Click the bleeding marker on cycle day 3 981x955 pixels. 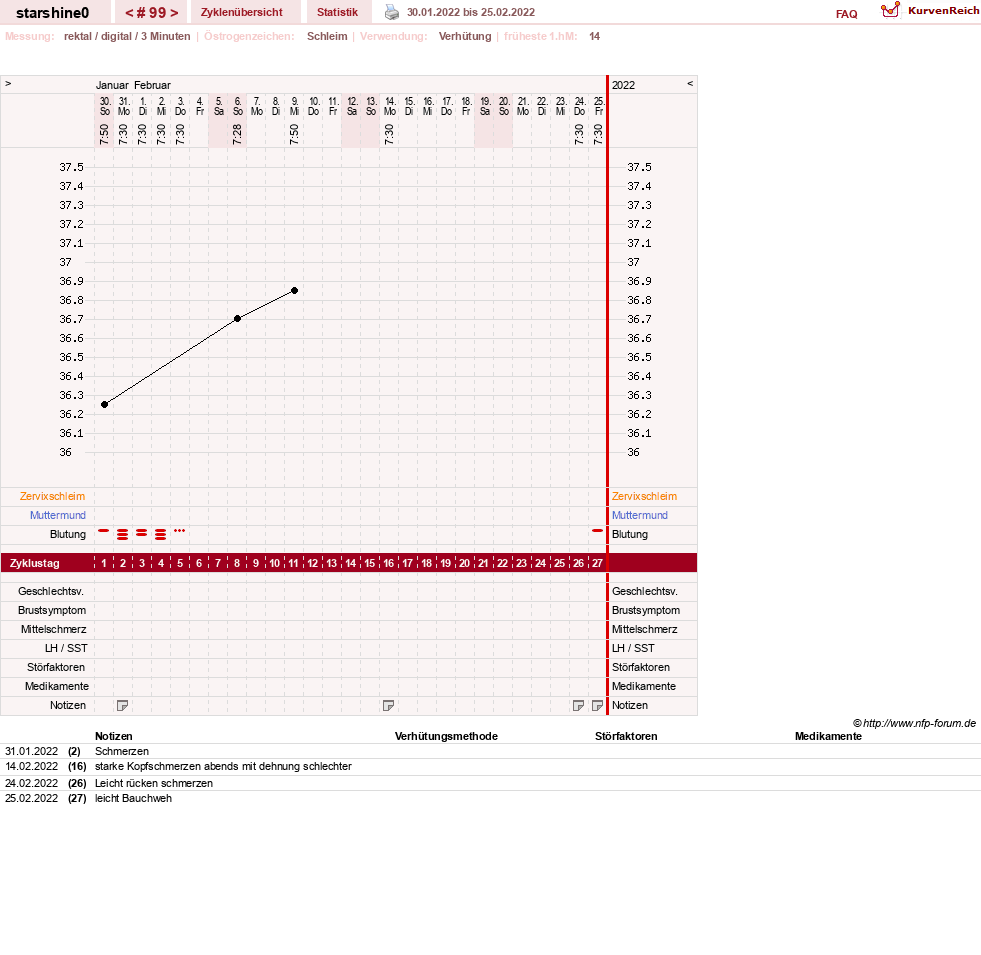[x=142, y=533]
